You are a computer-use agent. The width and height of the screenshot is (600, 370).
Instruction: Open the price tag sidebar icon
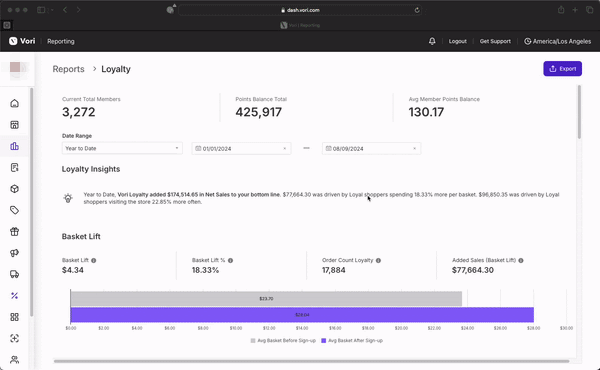tap(15, 210)
